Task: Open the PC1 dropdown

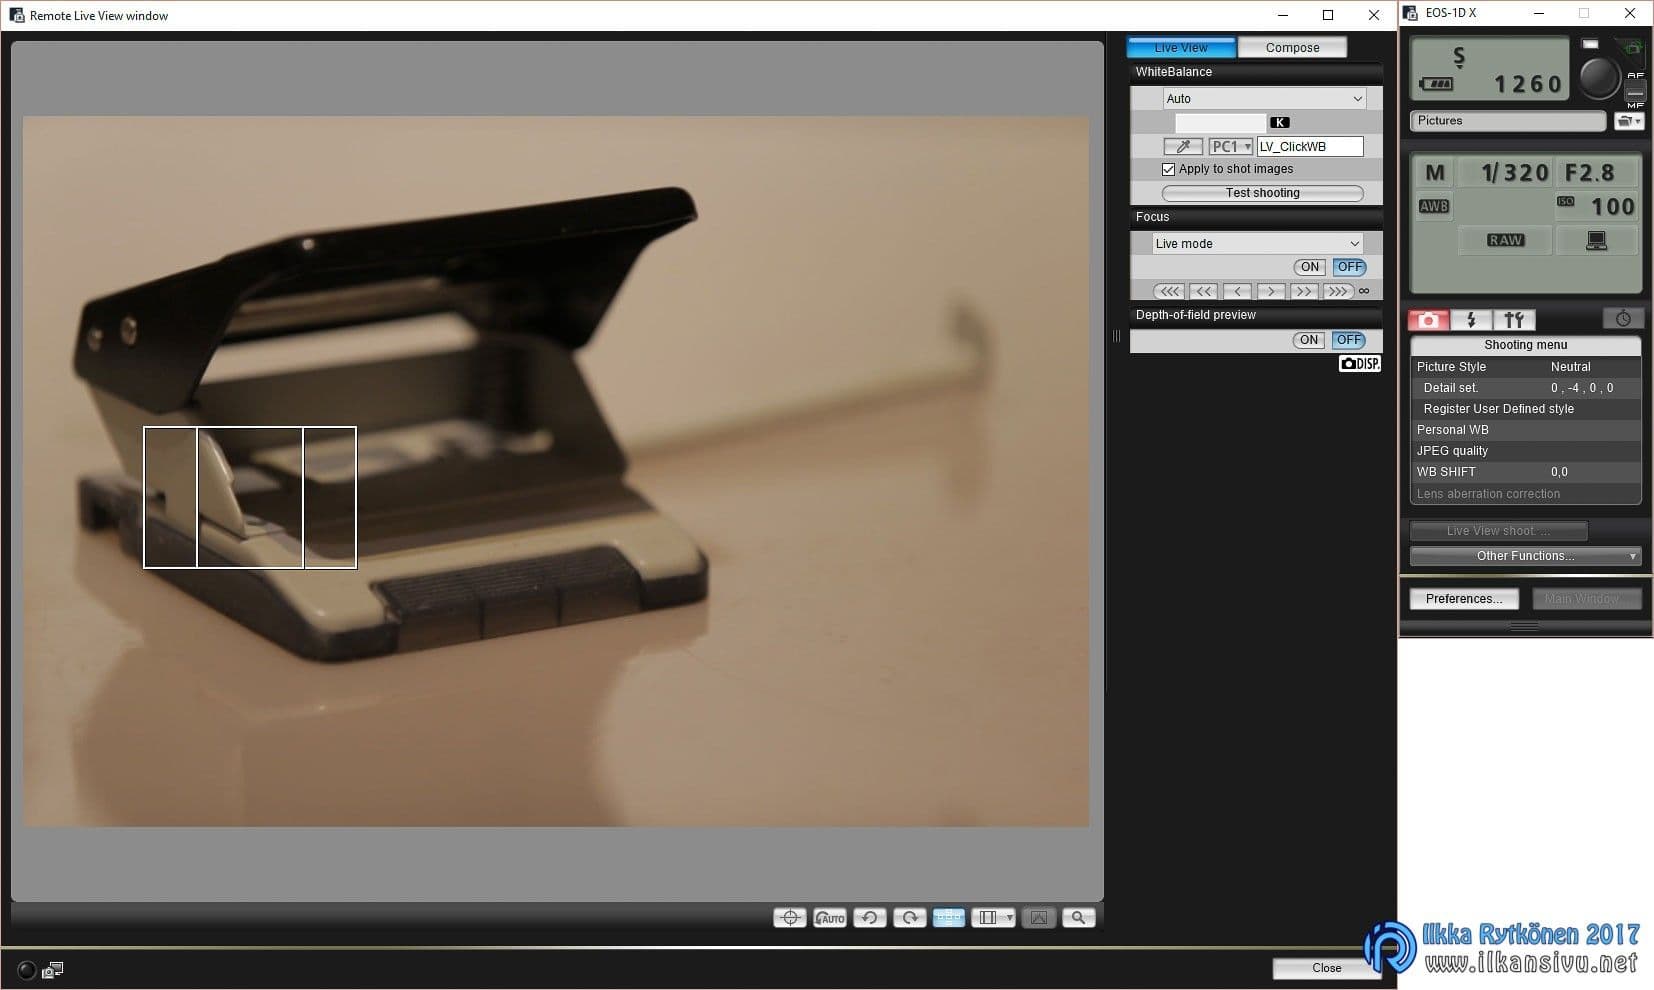Action: [x=1230, y=146]
